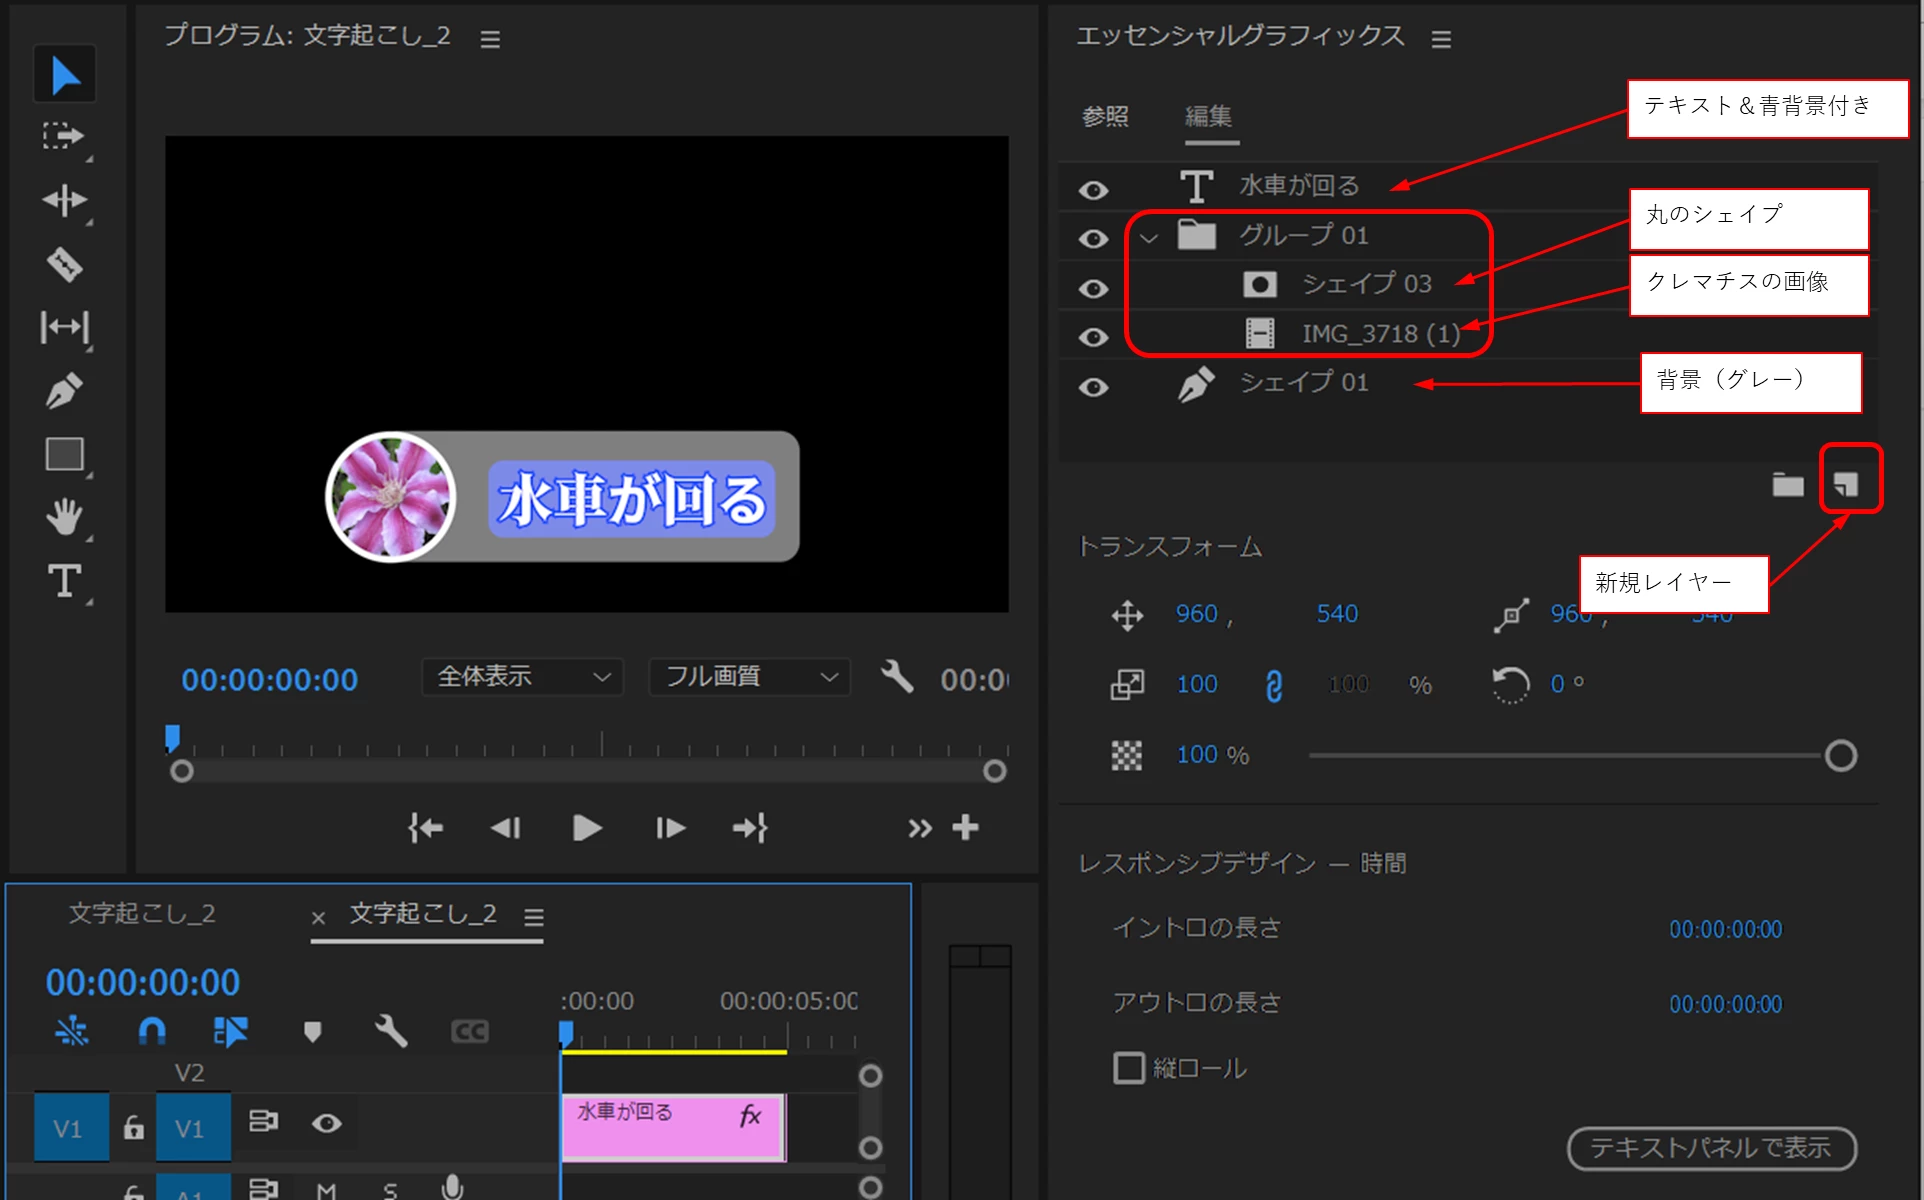This screenshot has height=1200, width=1924.
Task: Open the 全体表示 zoom dropdown
Action: point(522,677)
